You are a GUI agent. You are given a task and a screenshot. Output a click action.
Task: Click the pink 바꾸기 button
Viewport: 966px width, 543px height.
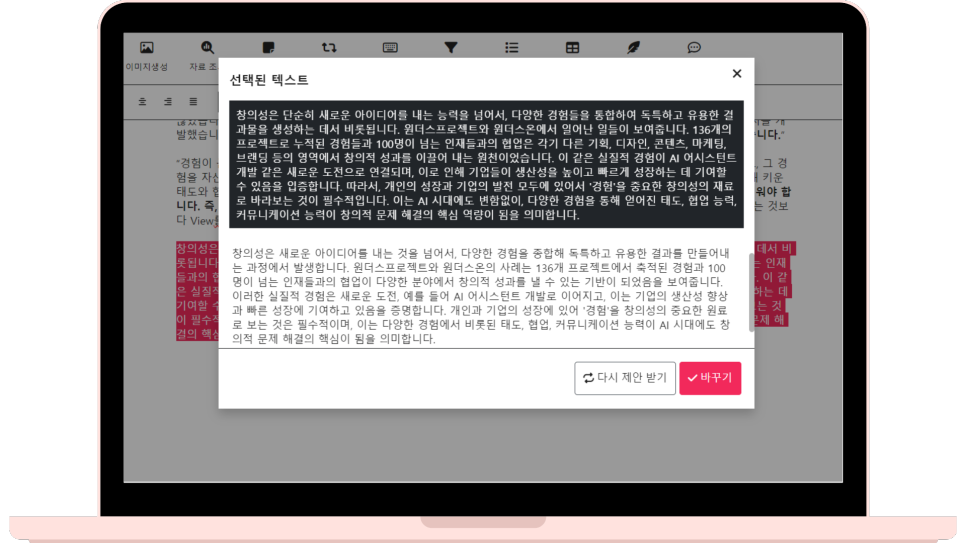[x=710, y=378]
